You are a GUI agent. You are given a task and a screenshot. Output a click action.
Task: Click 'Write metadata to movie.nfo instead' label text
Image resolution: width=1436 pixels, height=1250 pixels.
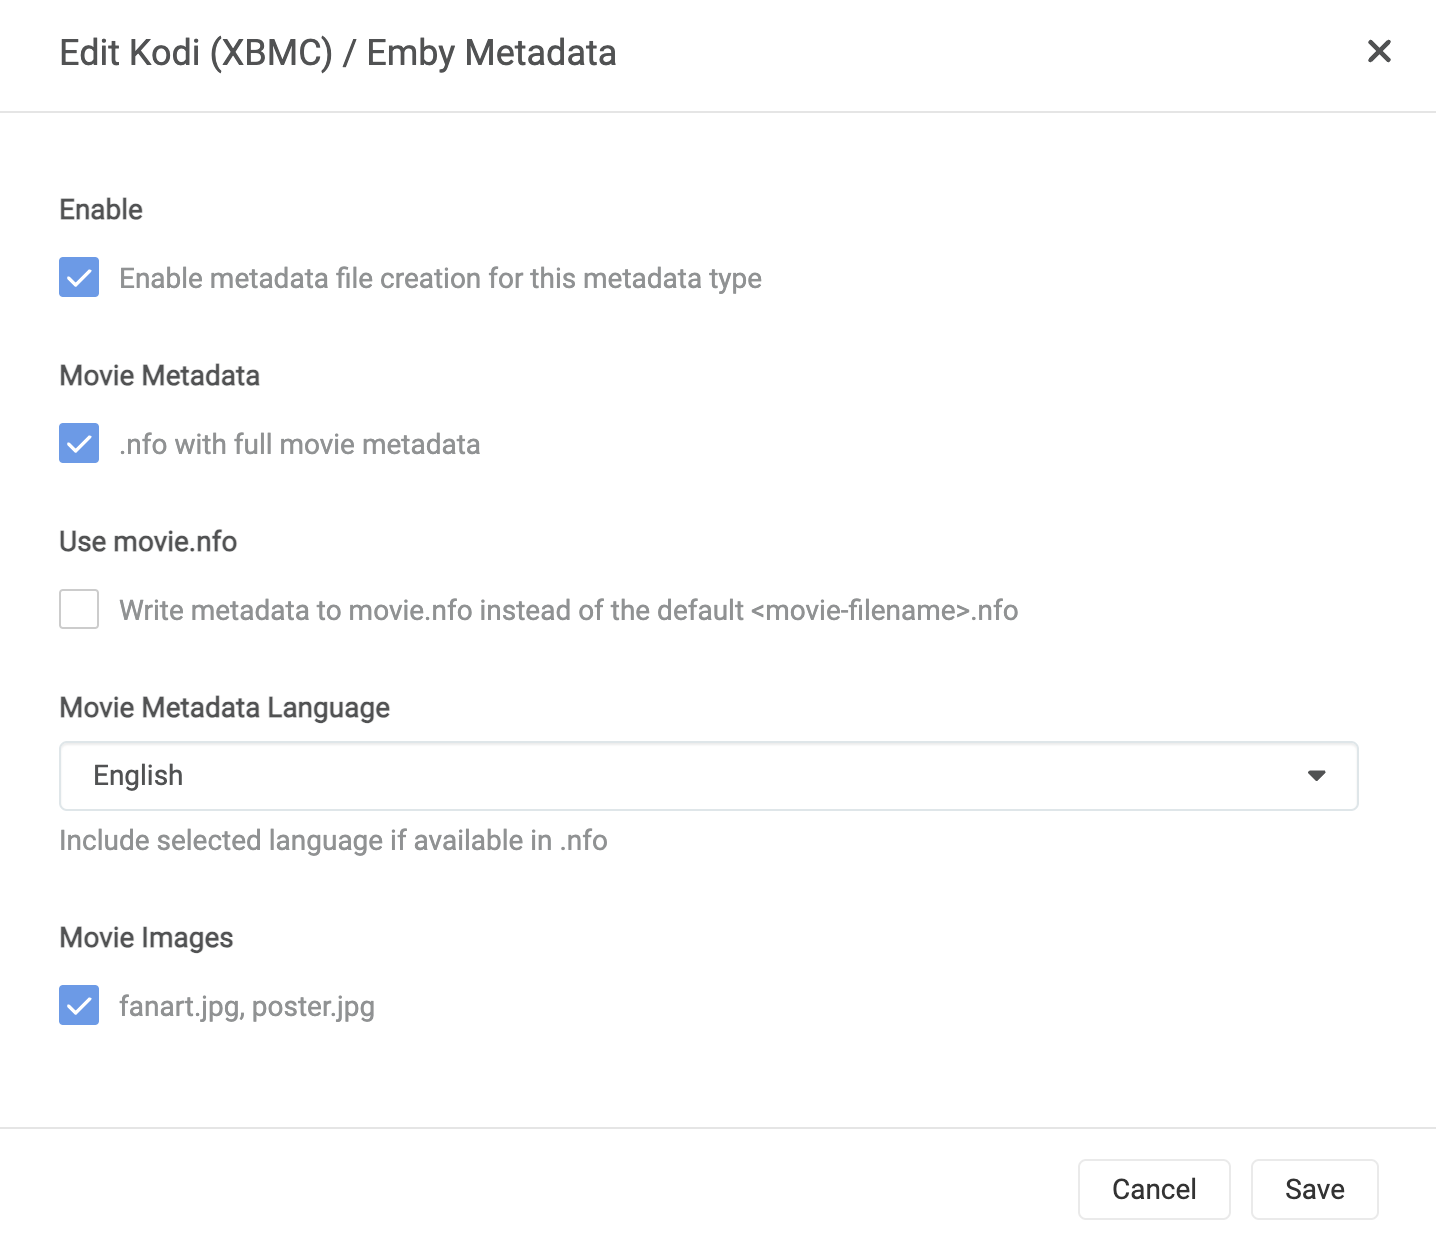pos(568,610)
